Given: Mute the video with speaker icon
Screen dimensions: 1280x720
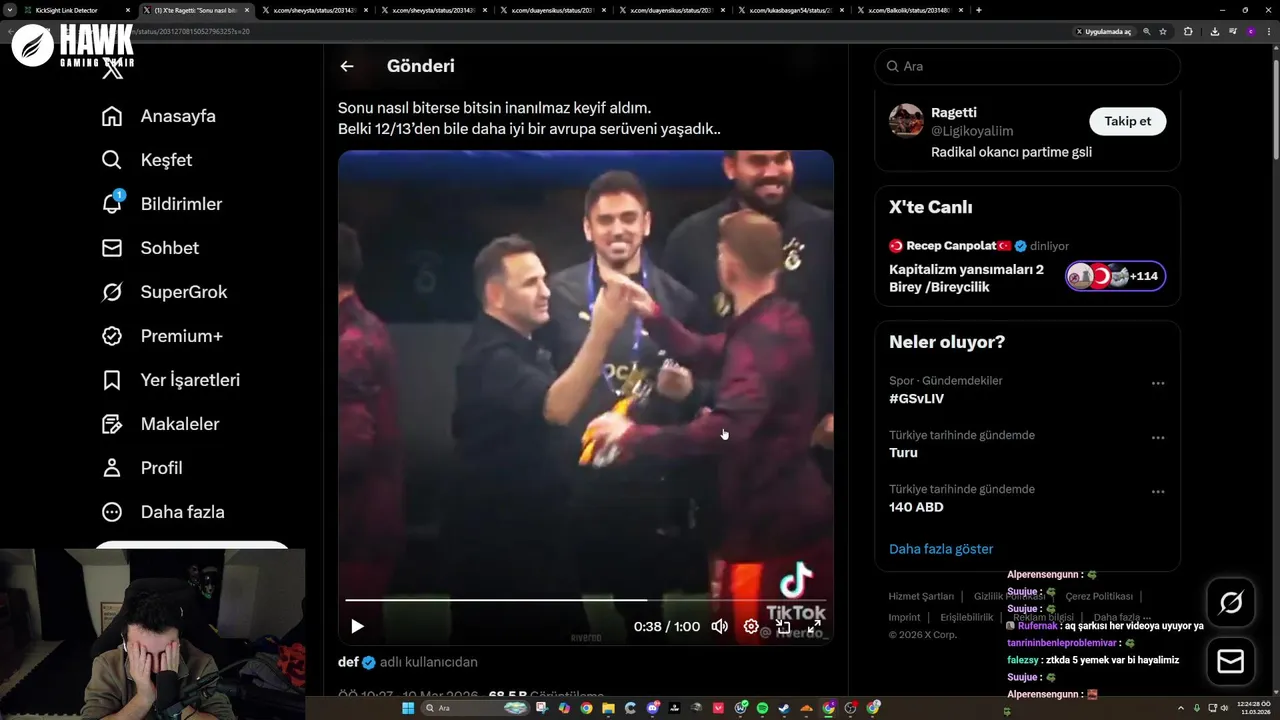Looking at the screenshot, I should [x=719, y=626].
